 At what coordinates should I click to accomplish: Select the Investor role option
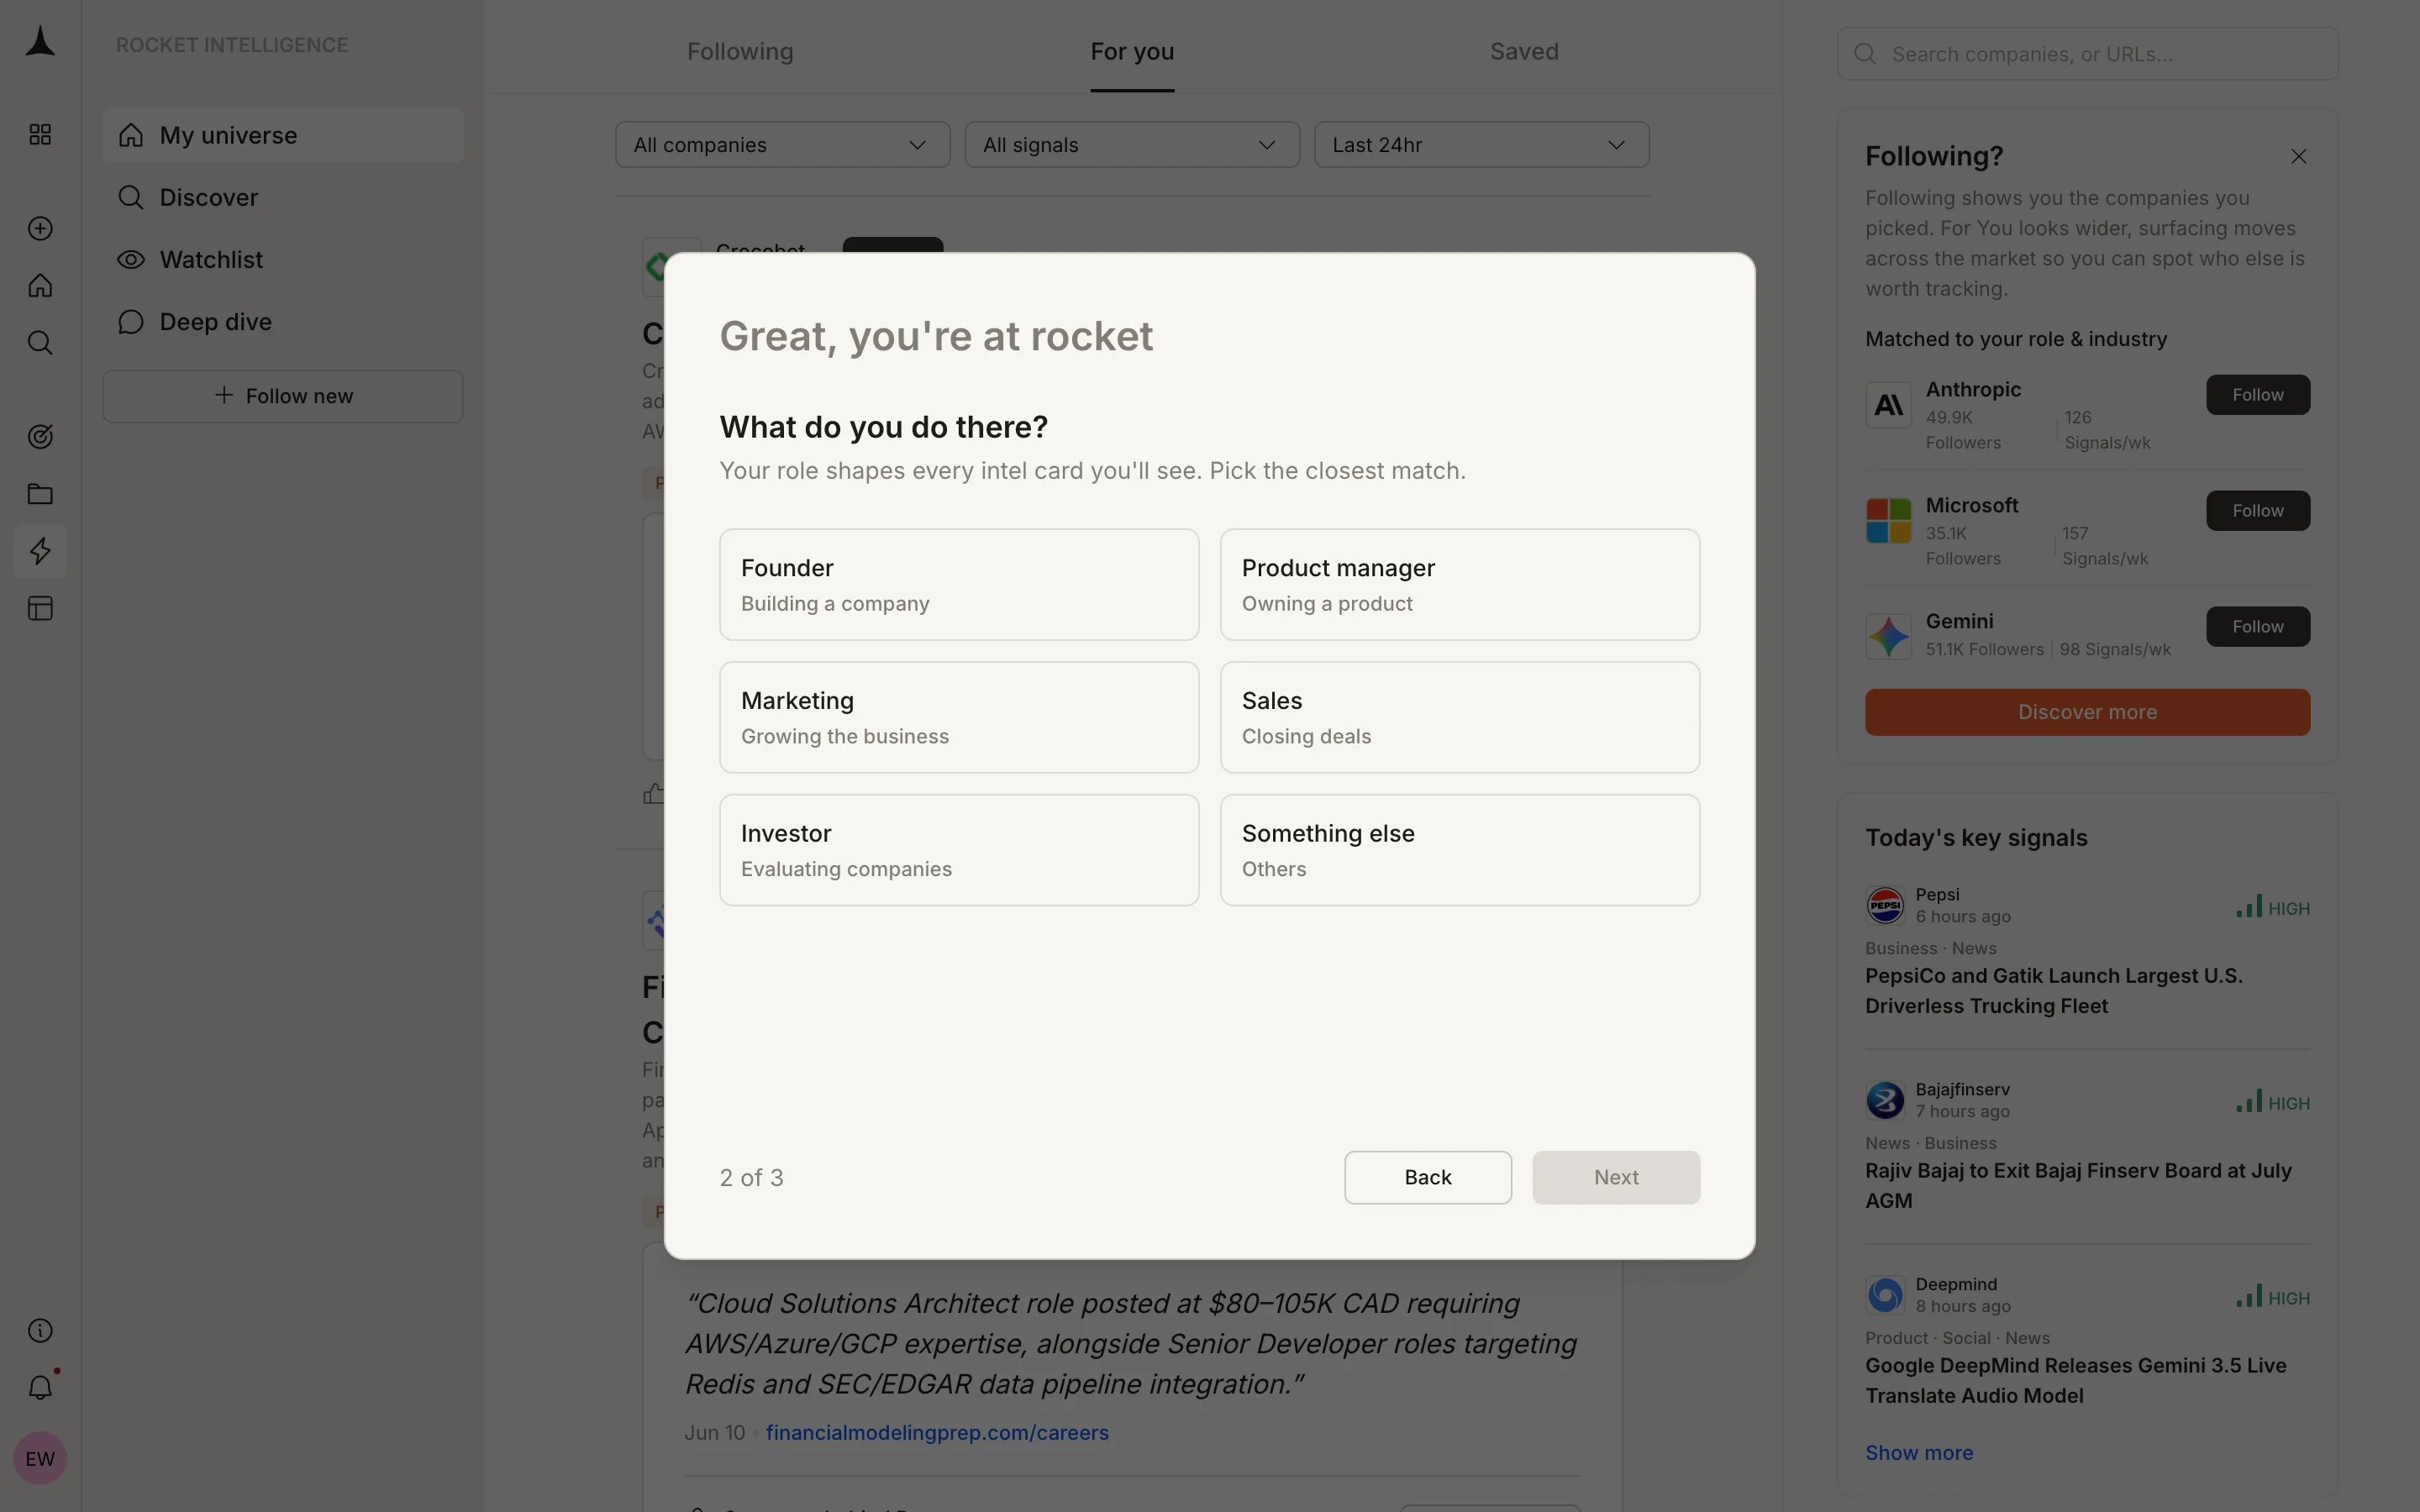(959, 850)
